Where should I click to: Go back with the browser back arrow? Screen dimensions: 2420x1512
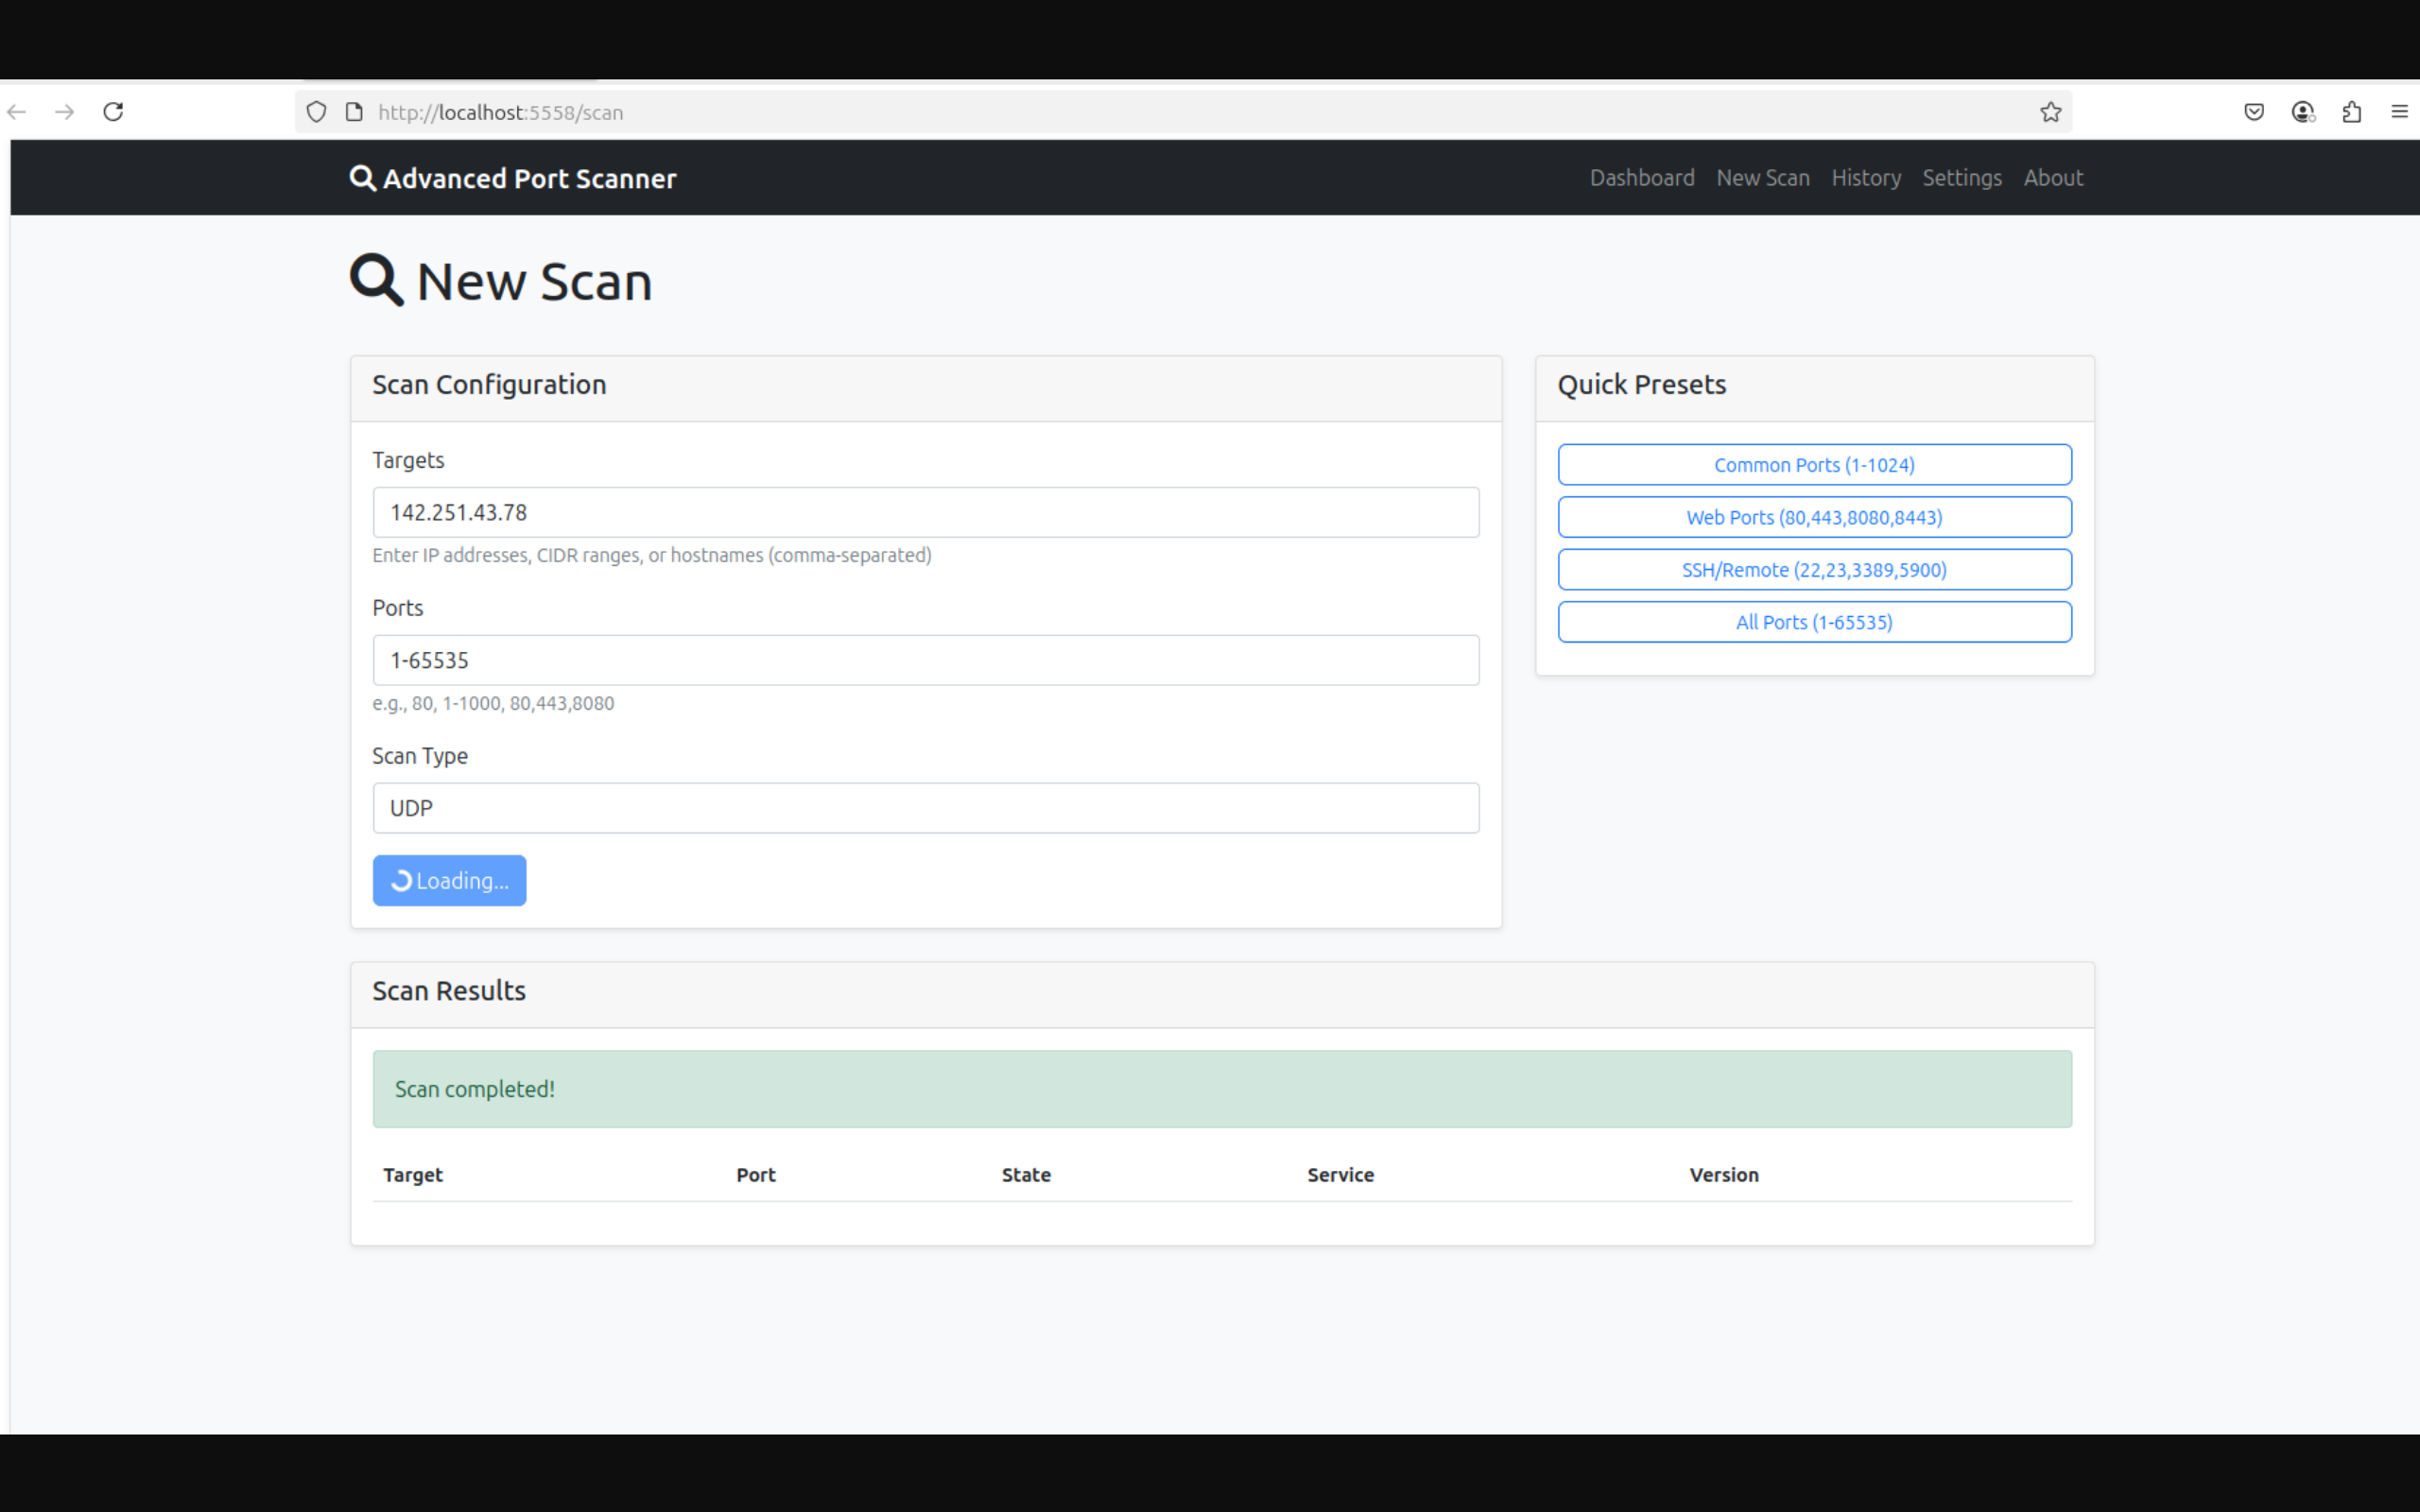tap(17, 112)
